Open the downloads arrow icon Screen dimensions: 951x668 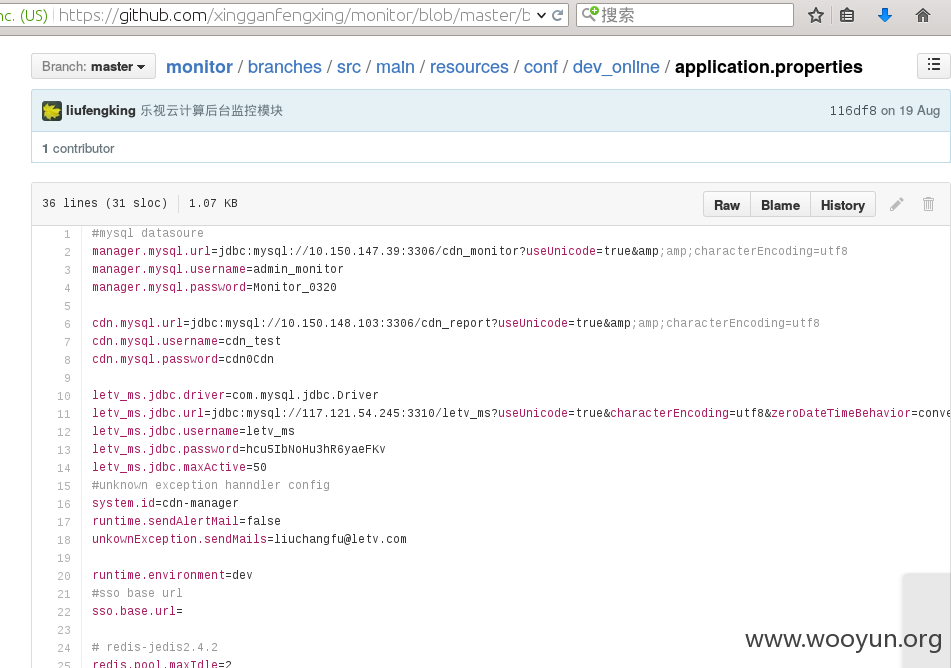(885, 15)
